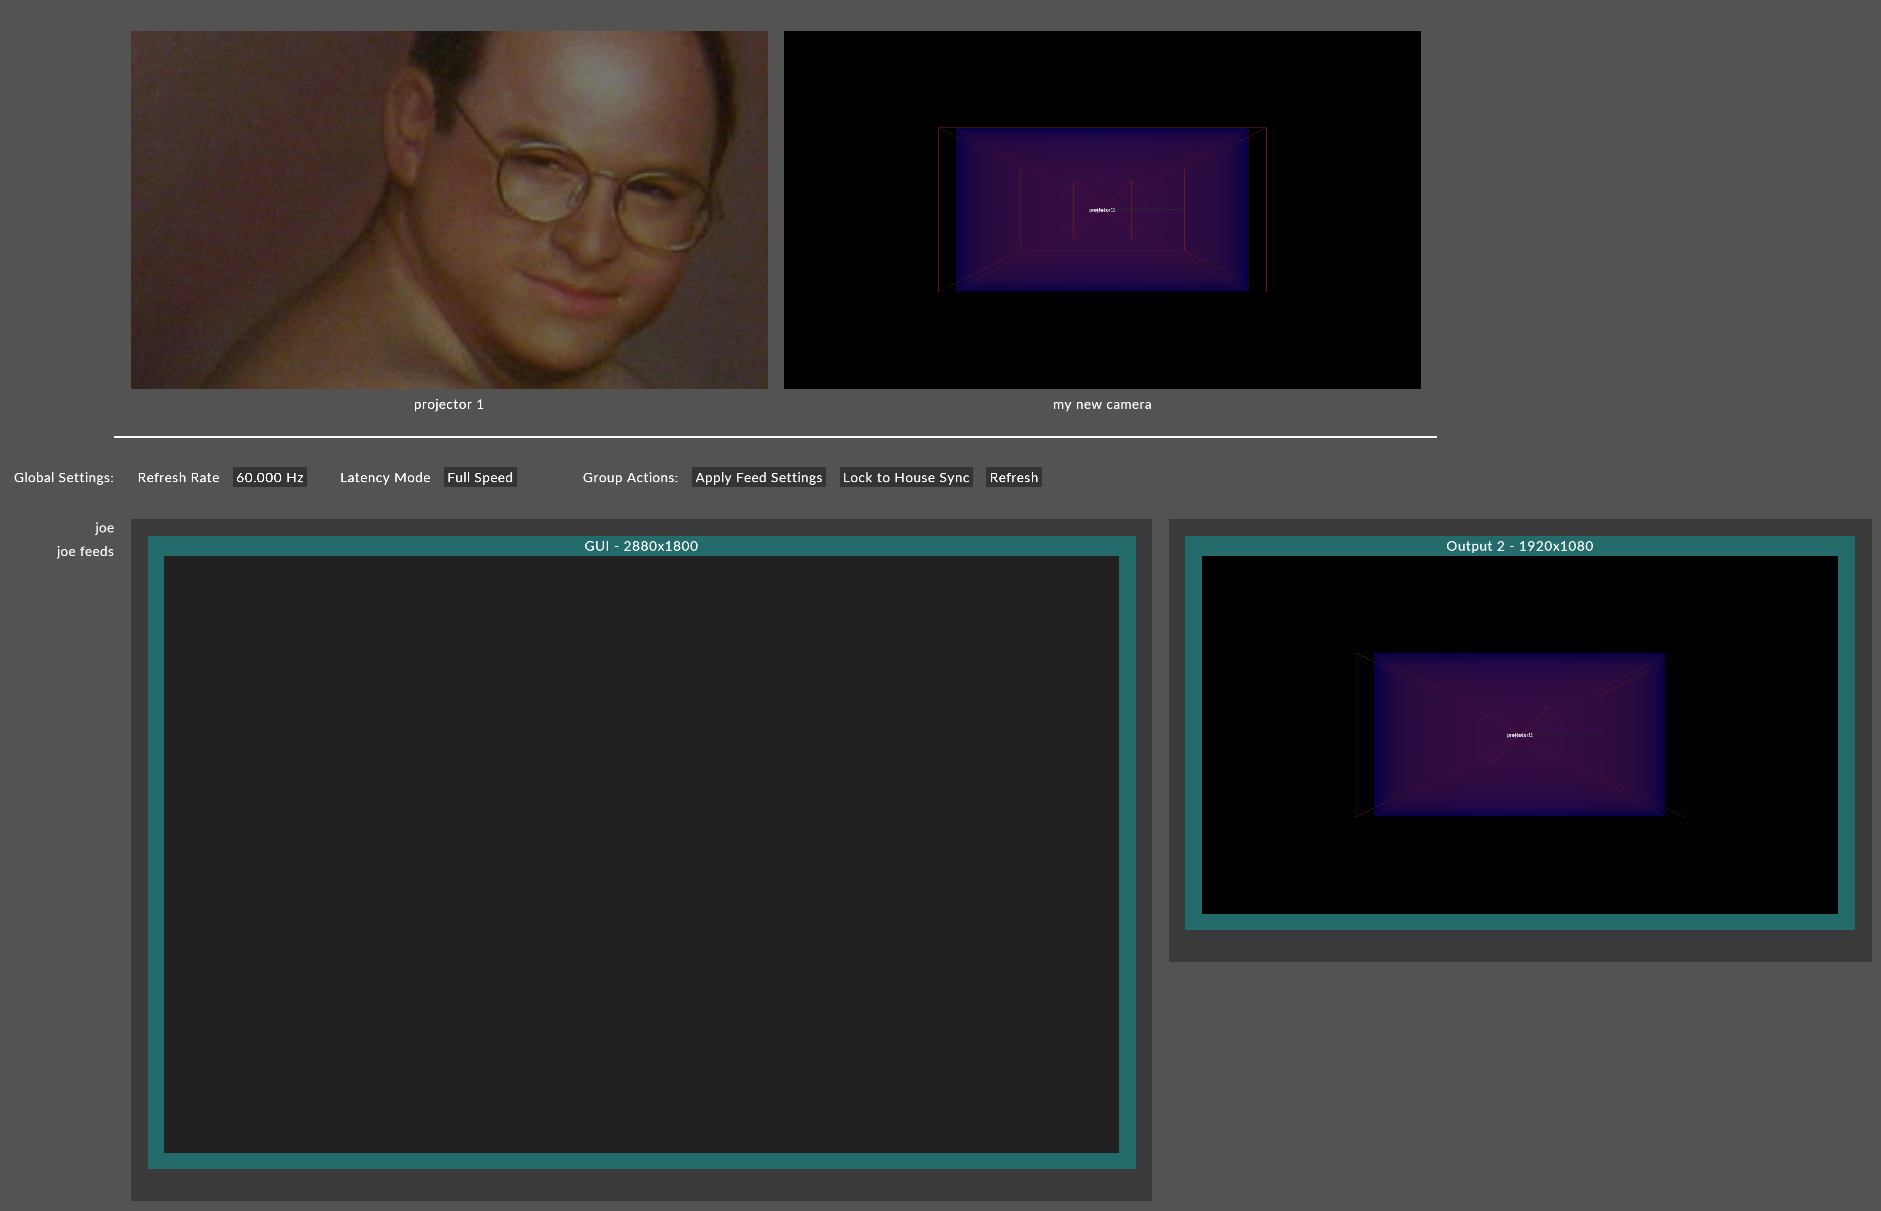The height and width of the screenshot is (1211, 1881).
Task: Click the Output 2 feed preview area
Action: [1520, 735]
